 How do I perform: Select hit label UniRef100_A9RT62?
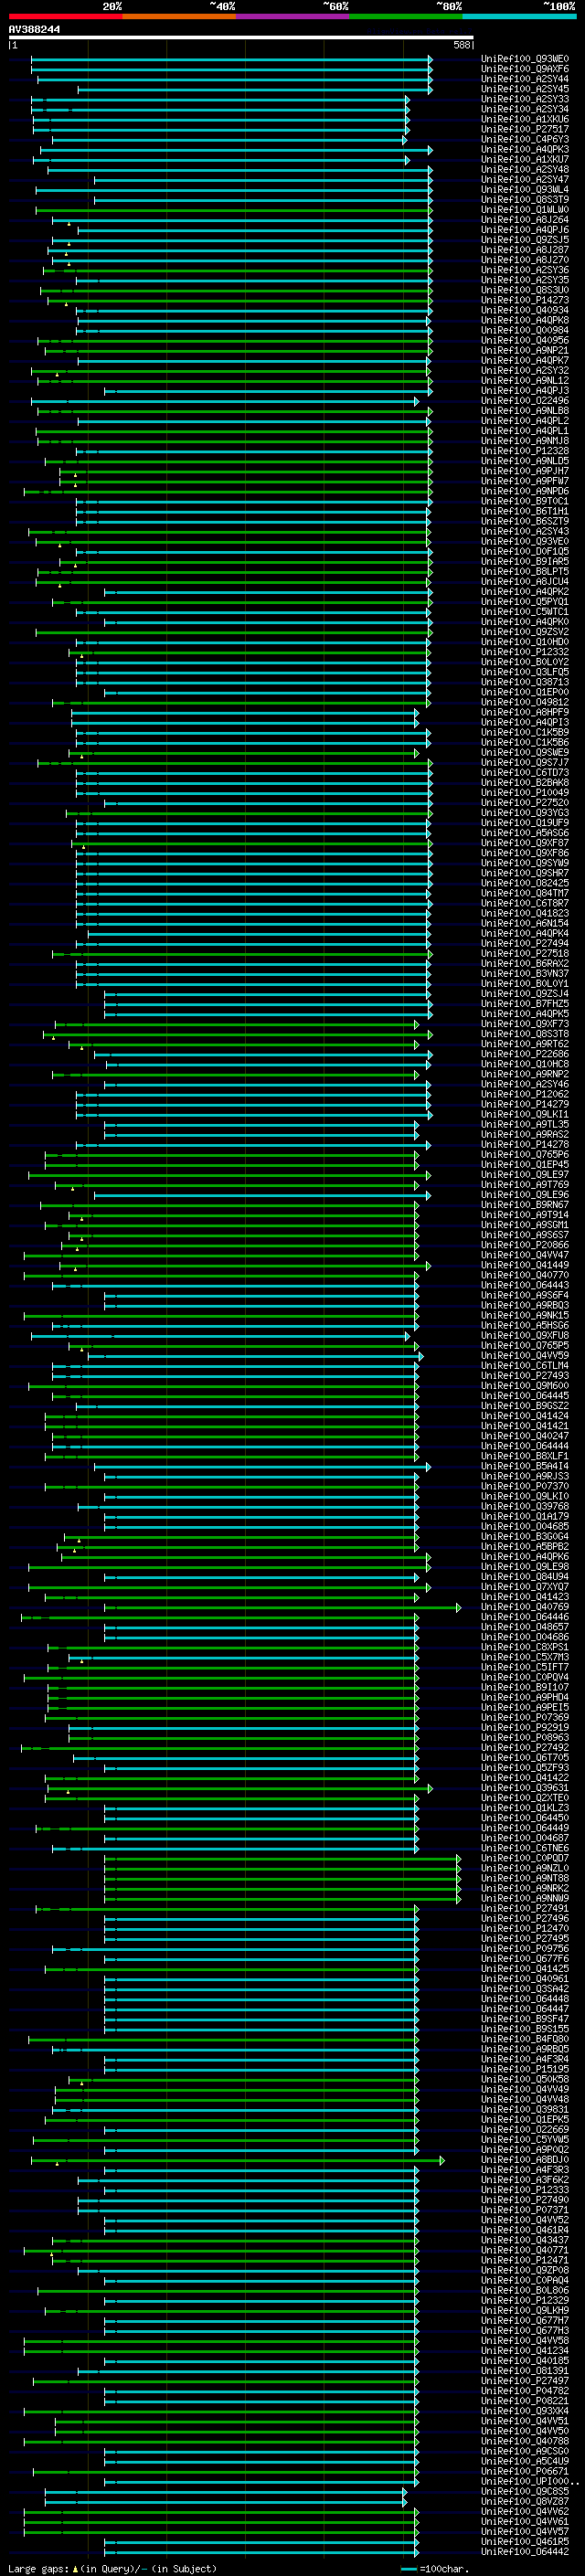pos(525,1044)
